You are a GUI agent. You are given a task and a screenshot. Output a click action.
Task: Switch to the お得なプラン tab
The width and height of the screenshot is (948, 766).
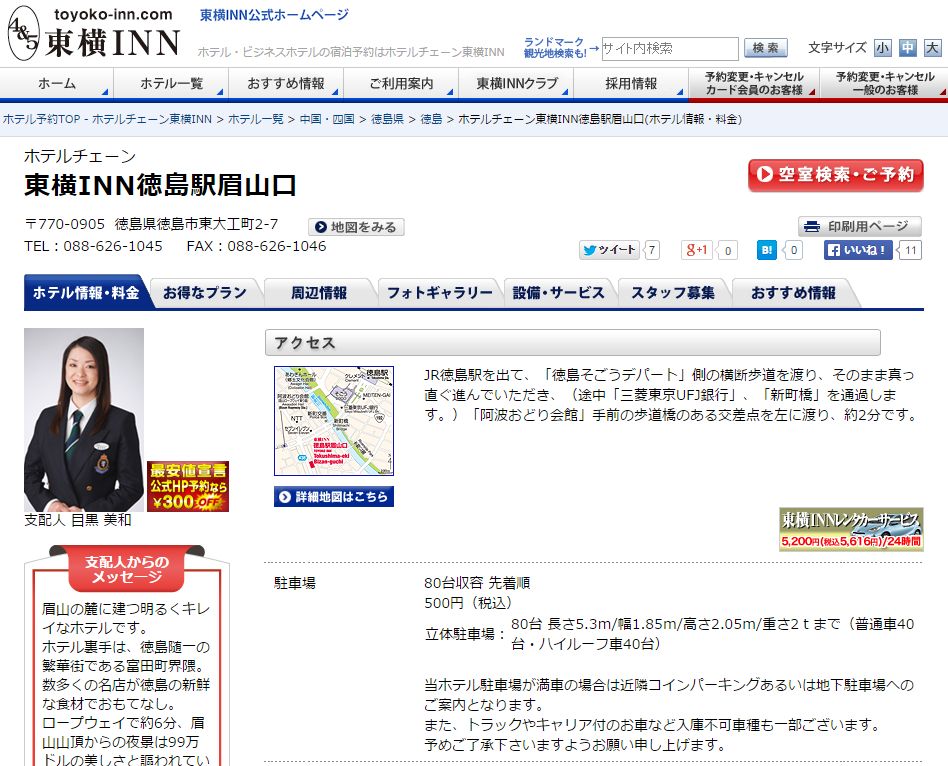coord(205,293)
